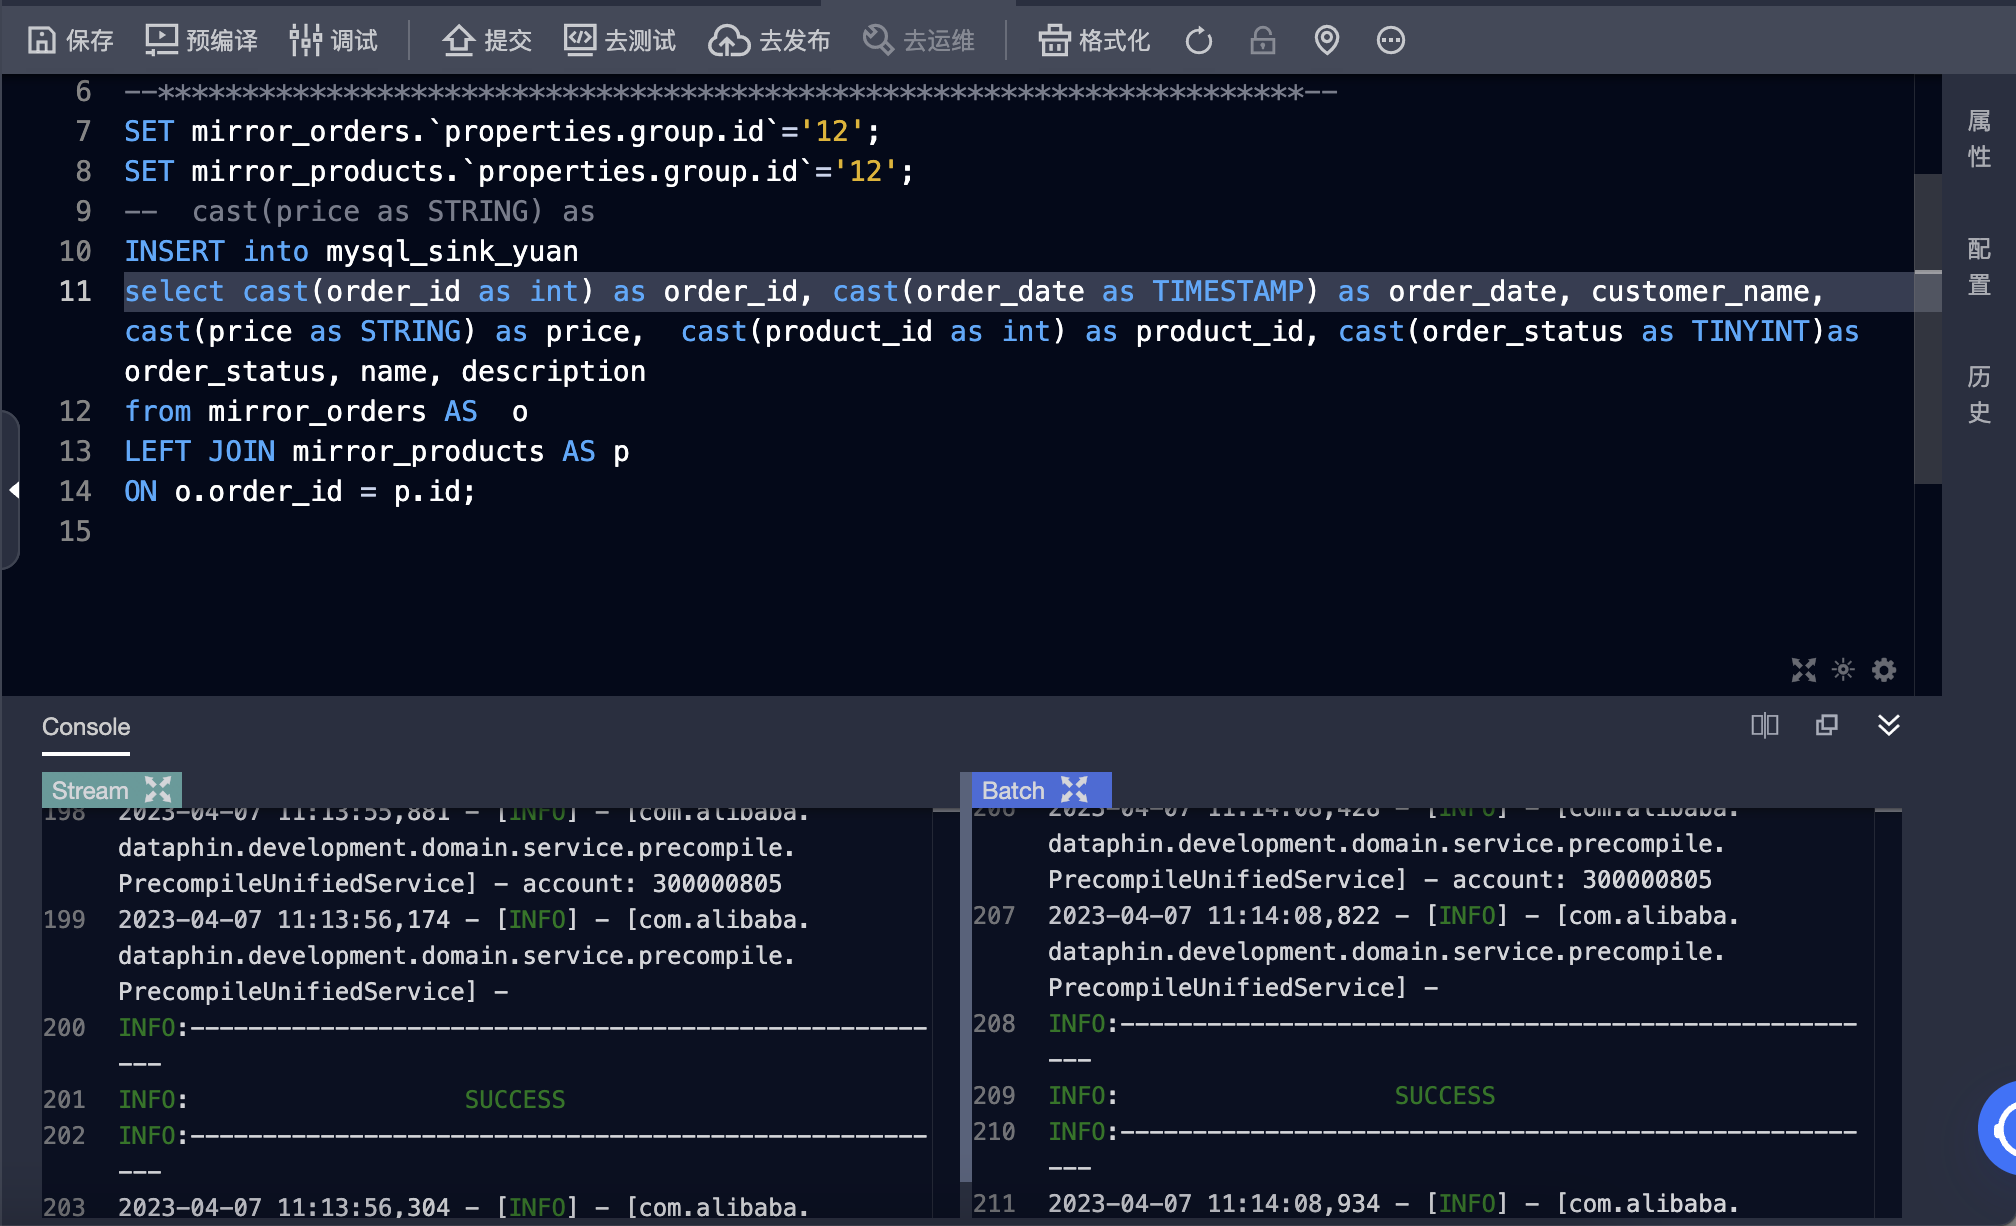
Task: Click Stream log line 199
Action: (x=463, y=956)
